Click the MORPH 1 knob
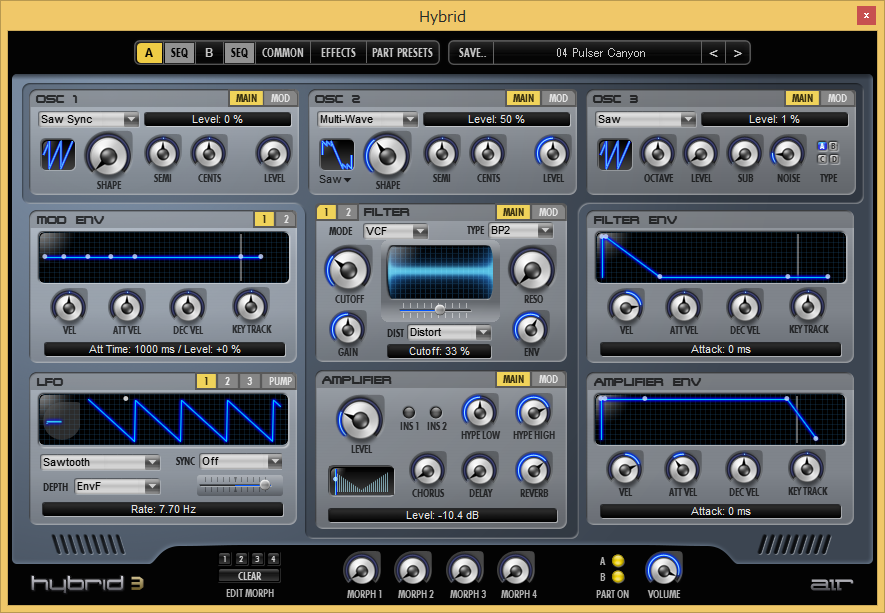885x613 pixels. [362, 570]
